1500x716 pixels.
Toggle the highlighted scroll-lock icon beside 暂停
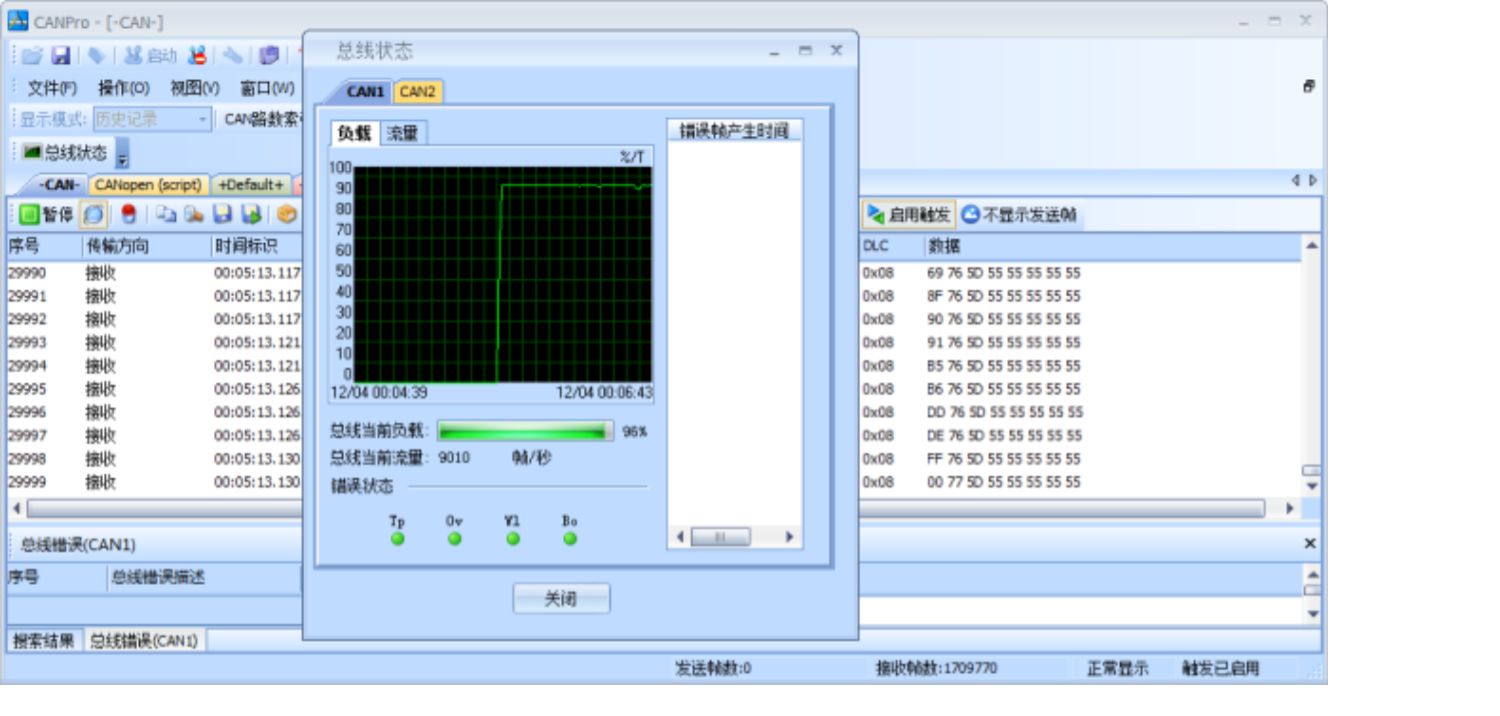[93, 214]
